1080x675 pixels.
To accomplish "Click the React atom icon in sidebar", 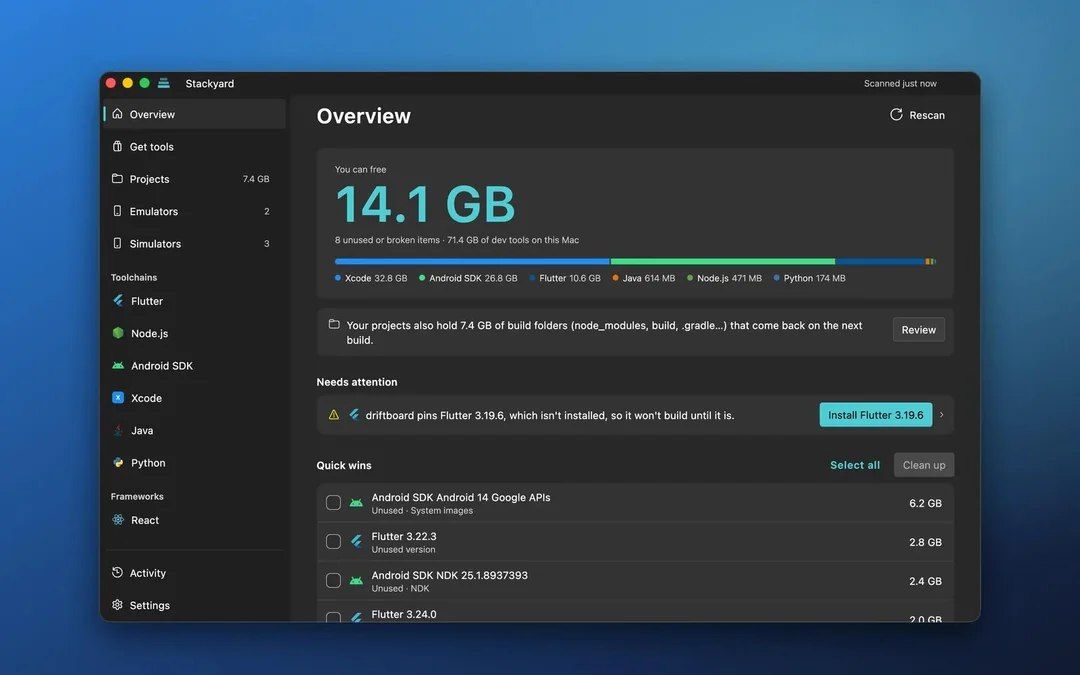I will 118,519.
